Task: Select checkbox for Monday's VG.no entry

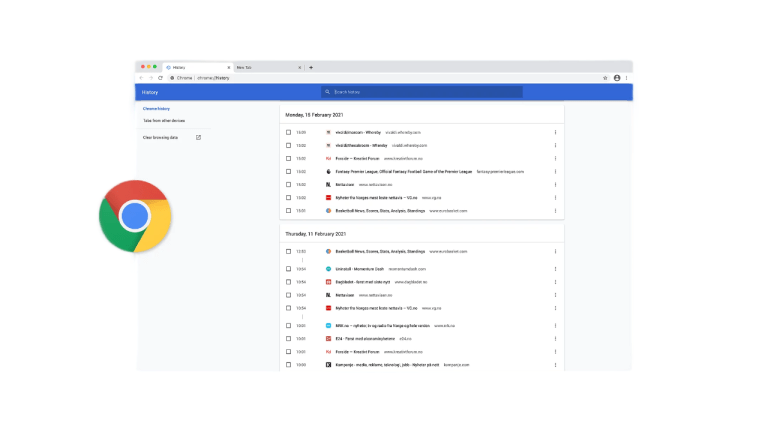Action: pyautogui.click(x=288, y=198)
